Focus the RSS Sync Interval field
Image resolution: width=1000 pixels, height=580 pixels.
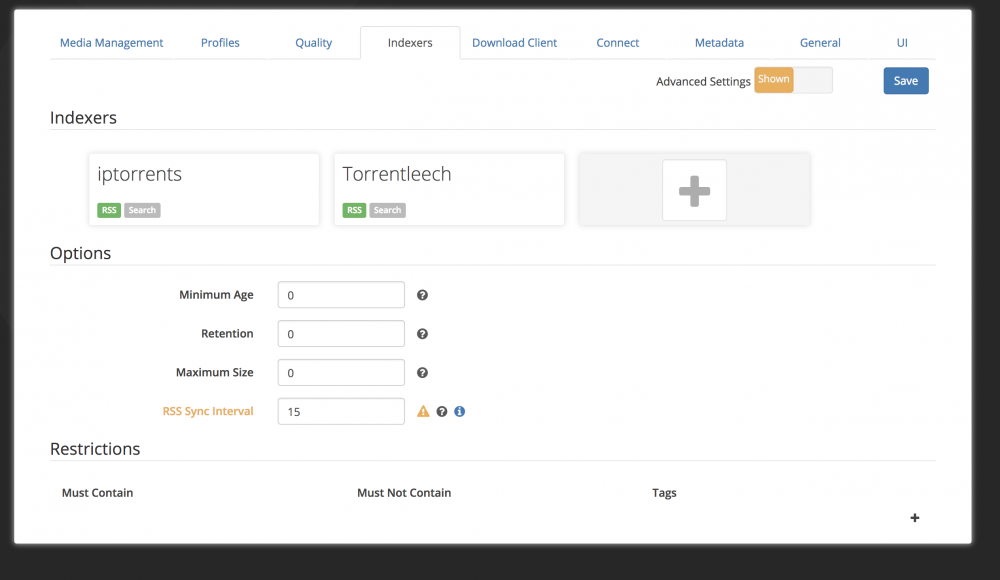[341, 412]
